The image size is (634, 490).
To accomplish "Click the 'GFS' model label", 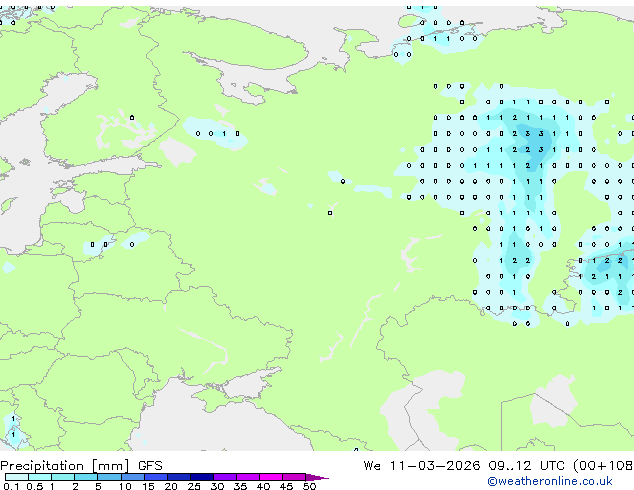I will (x=150, y=466).
